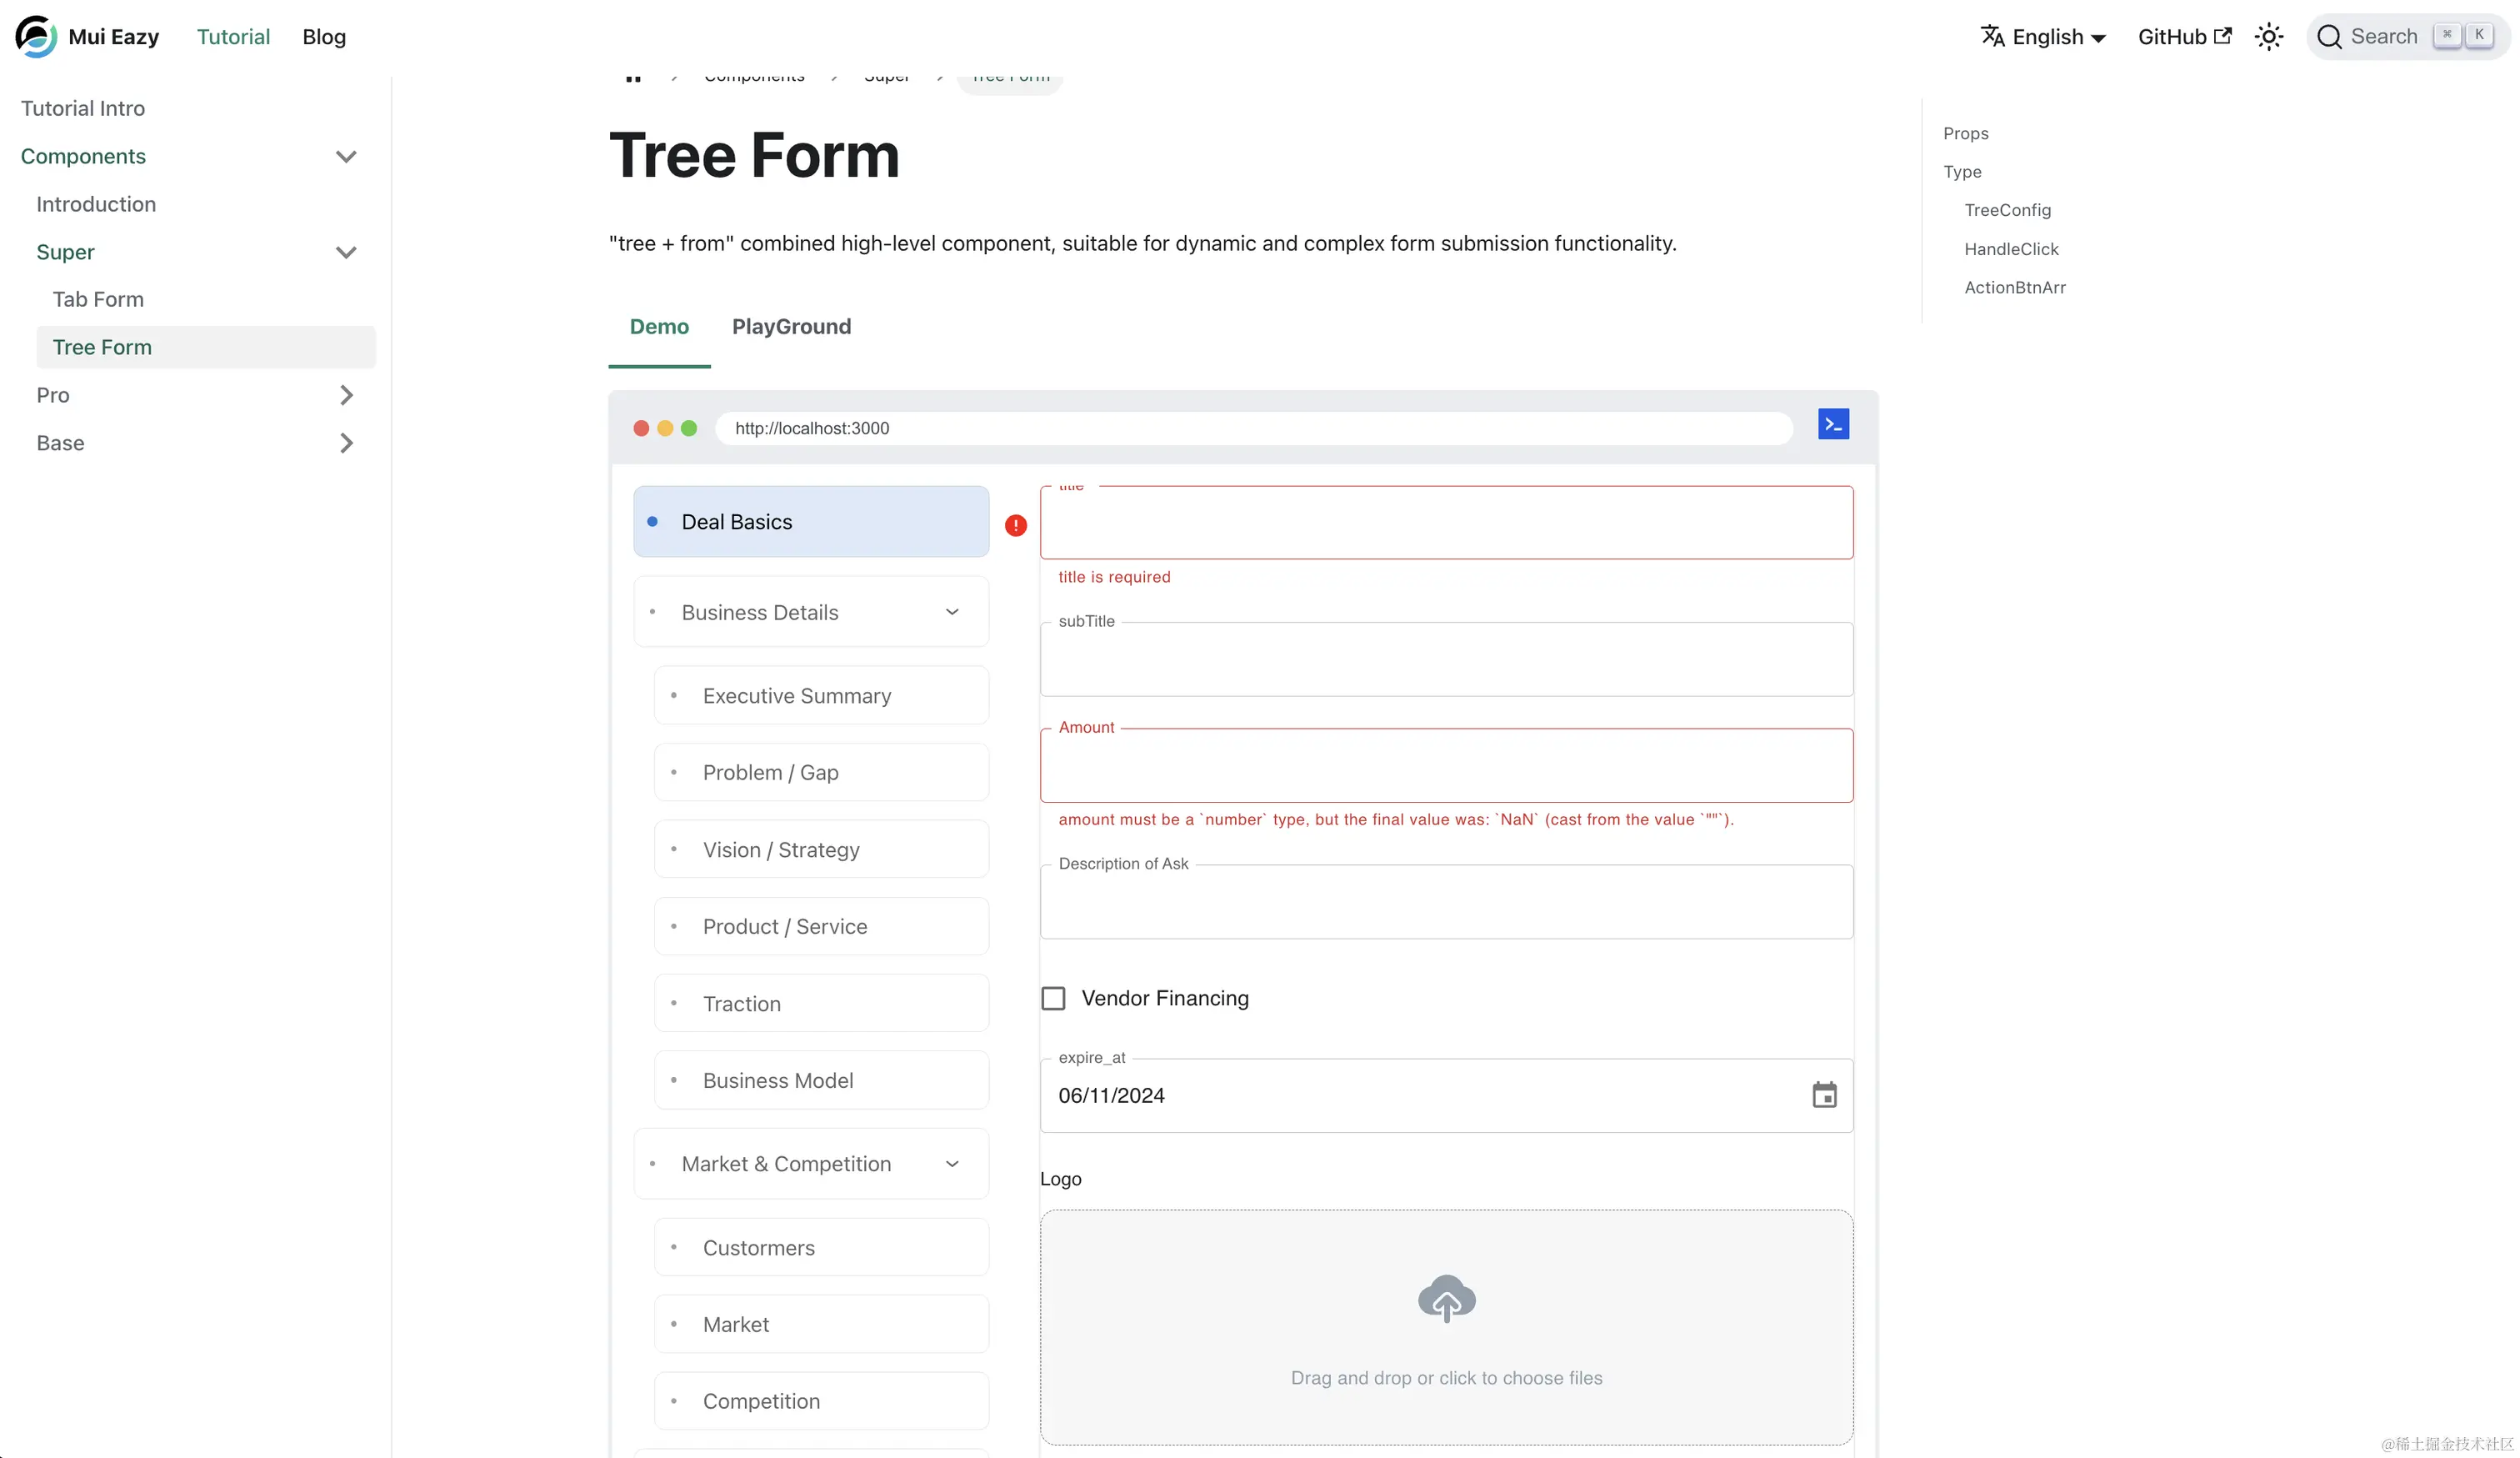Open the expire_at calendar picker icon

click(1823, 1095)
